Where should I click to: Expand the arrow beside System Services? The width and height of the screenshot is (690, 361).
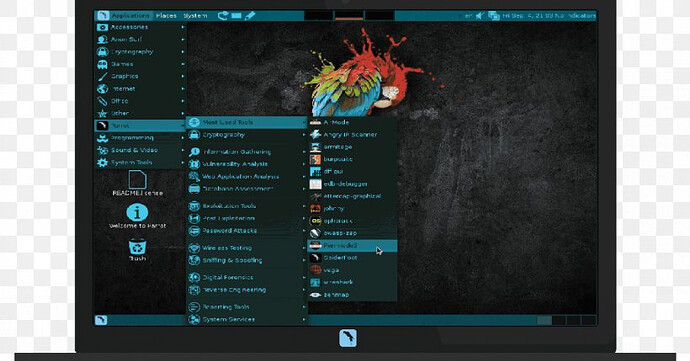[304, 320]
